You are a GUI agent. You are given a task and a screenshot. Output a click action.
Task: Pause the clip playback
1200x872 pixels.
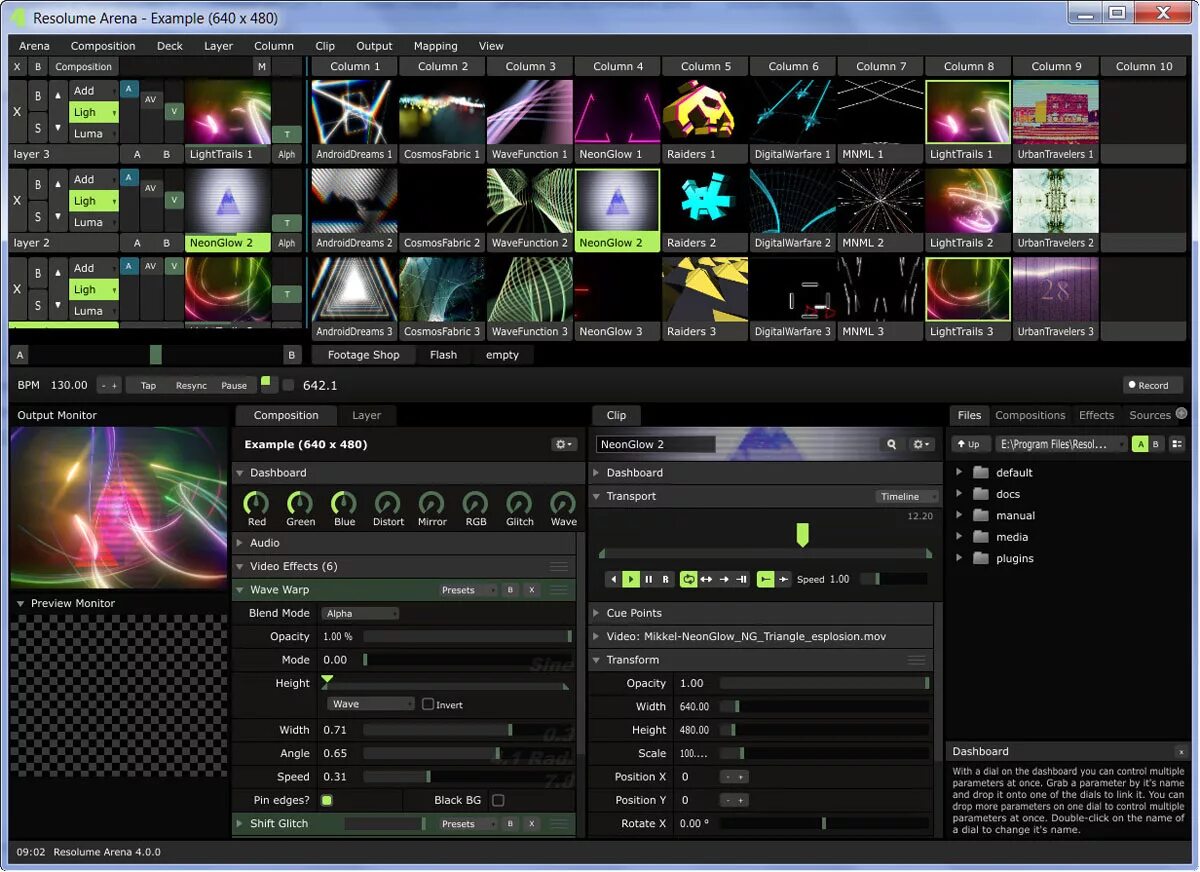[648, 579]
